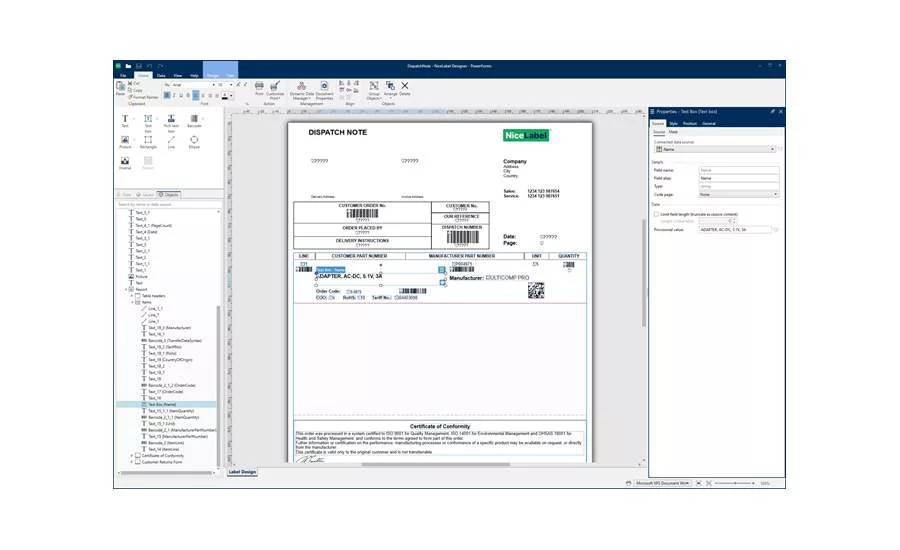This screenshot has height=550, width=900.
Task: Switch to the Data ribbon tab
Action: point(161,75)
